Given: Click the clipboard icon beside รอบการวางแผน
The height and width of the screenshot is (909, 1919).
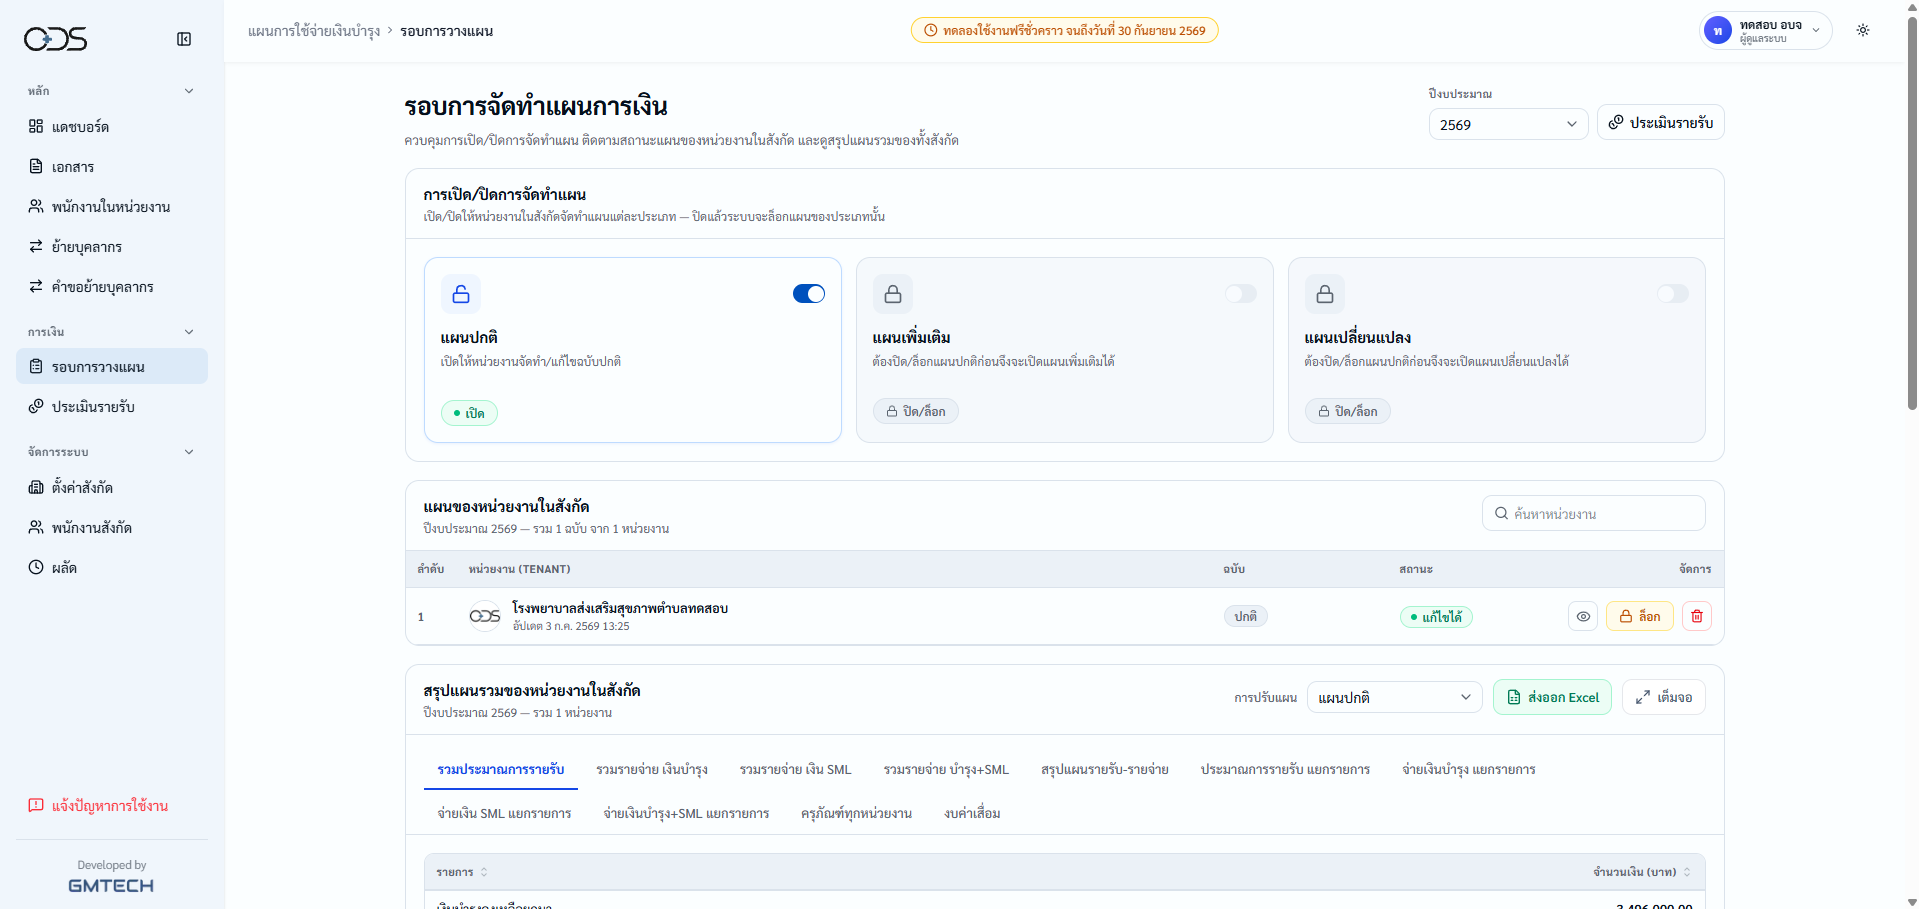Looking at the screenshot, I should click(x=36, y=366).
